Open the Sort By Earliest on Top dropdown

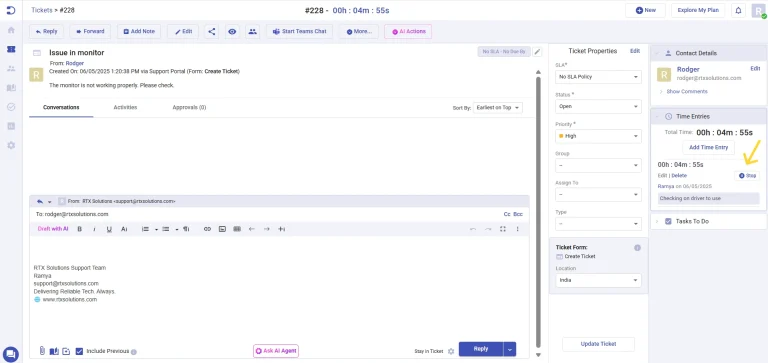point(498,107)
